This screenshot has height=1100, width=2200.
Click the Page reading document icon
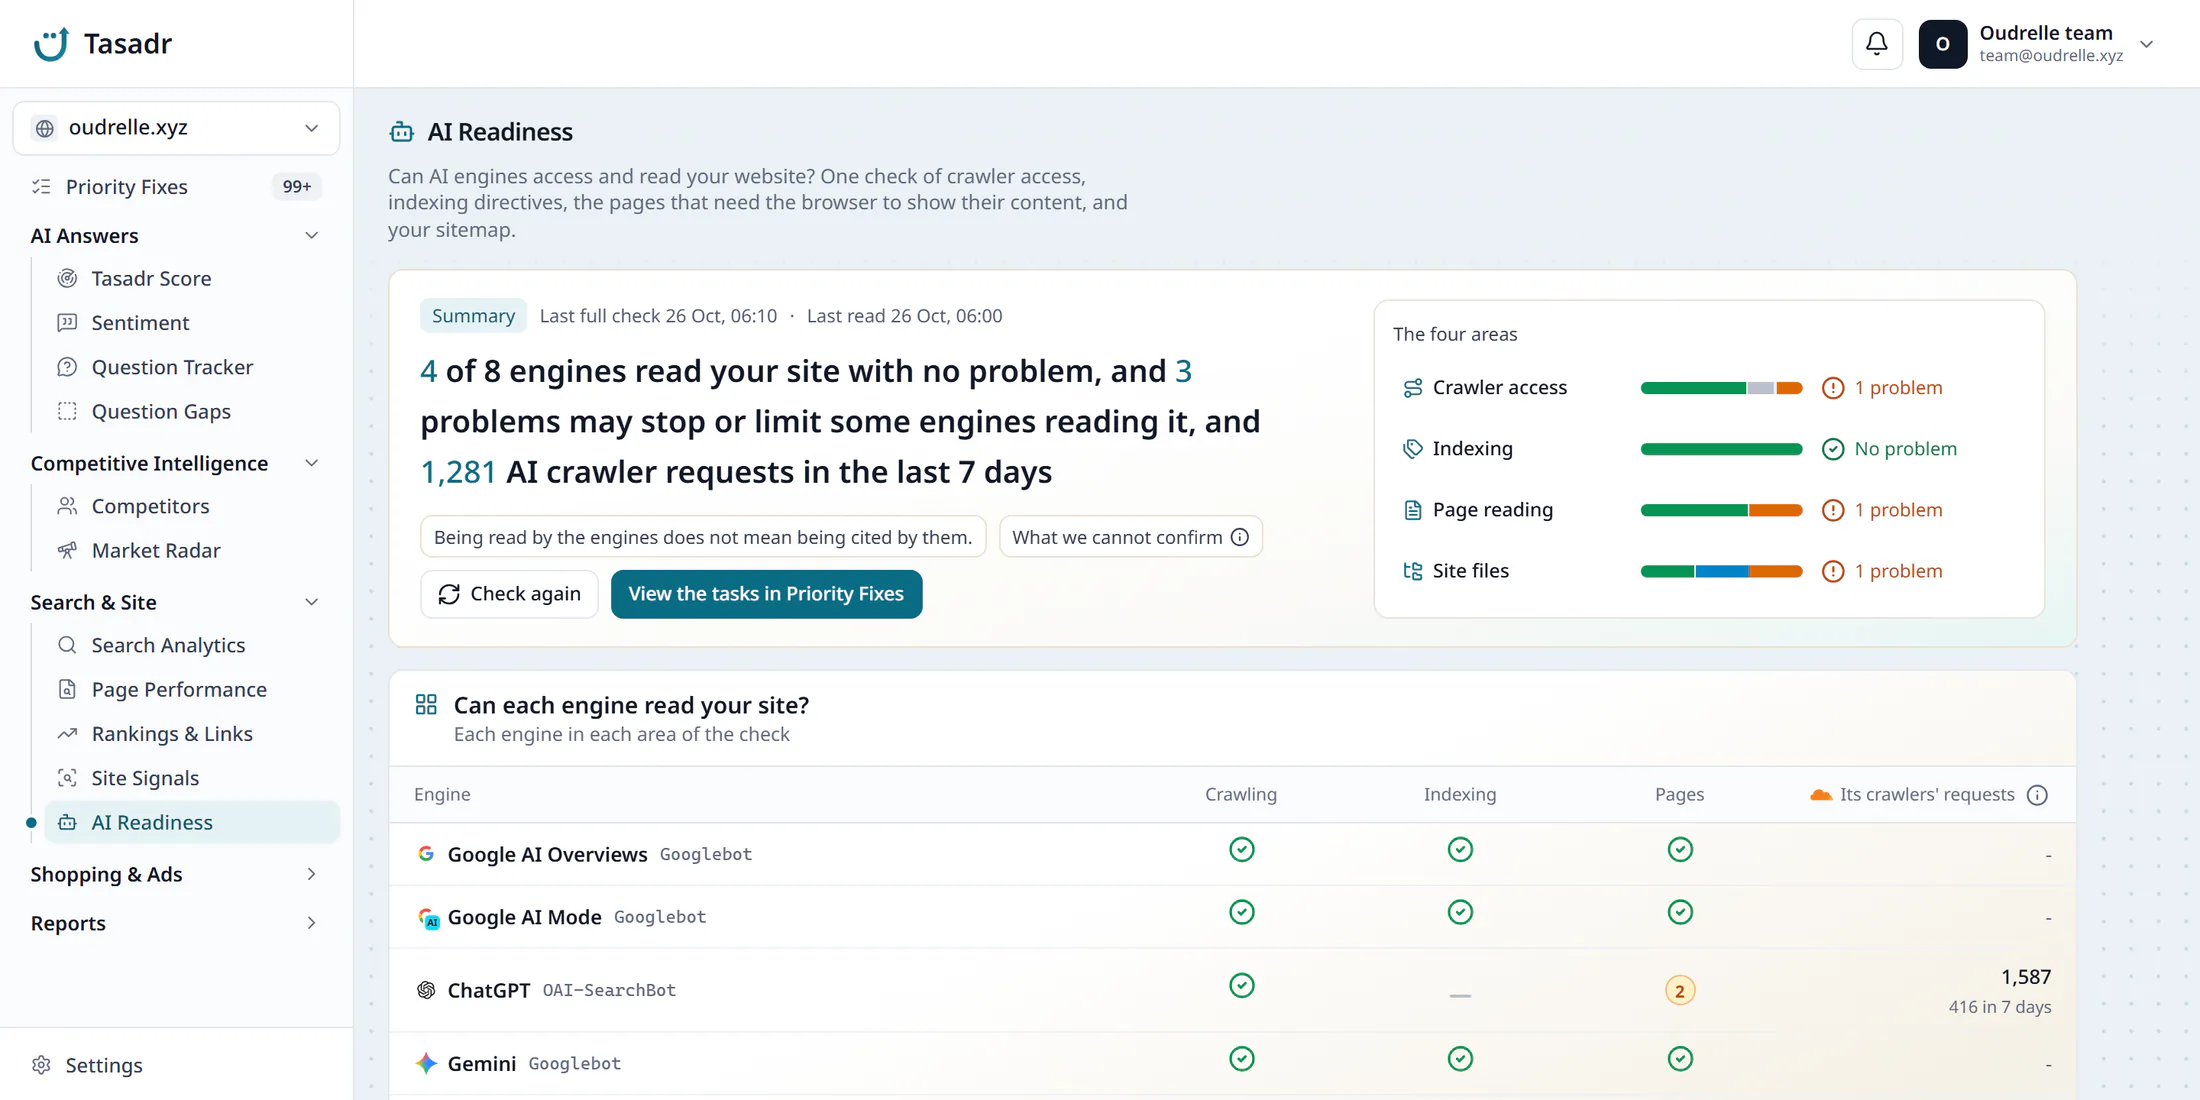pos(1412,510)
